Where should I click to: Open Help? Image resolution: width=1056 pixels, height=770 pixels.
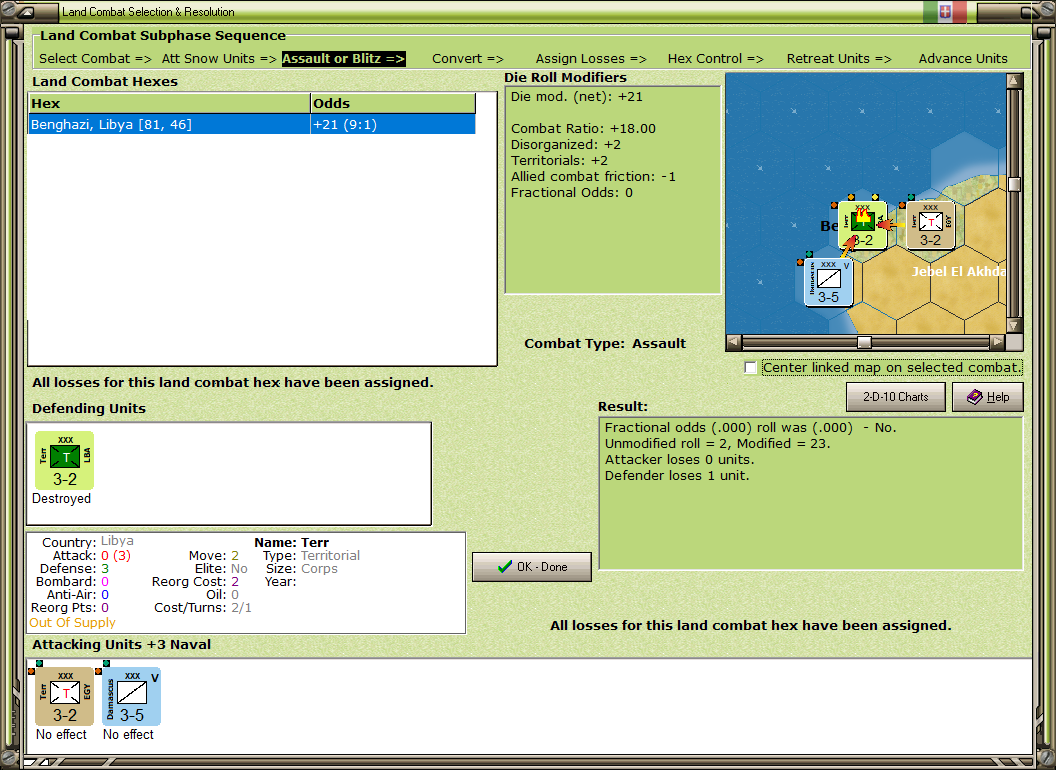(x=988, y=397)
